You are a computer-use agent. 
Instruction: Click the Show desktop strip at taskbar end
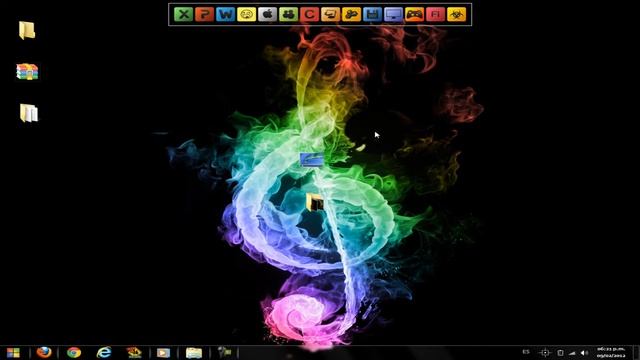637,353
